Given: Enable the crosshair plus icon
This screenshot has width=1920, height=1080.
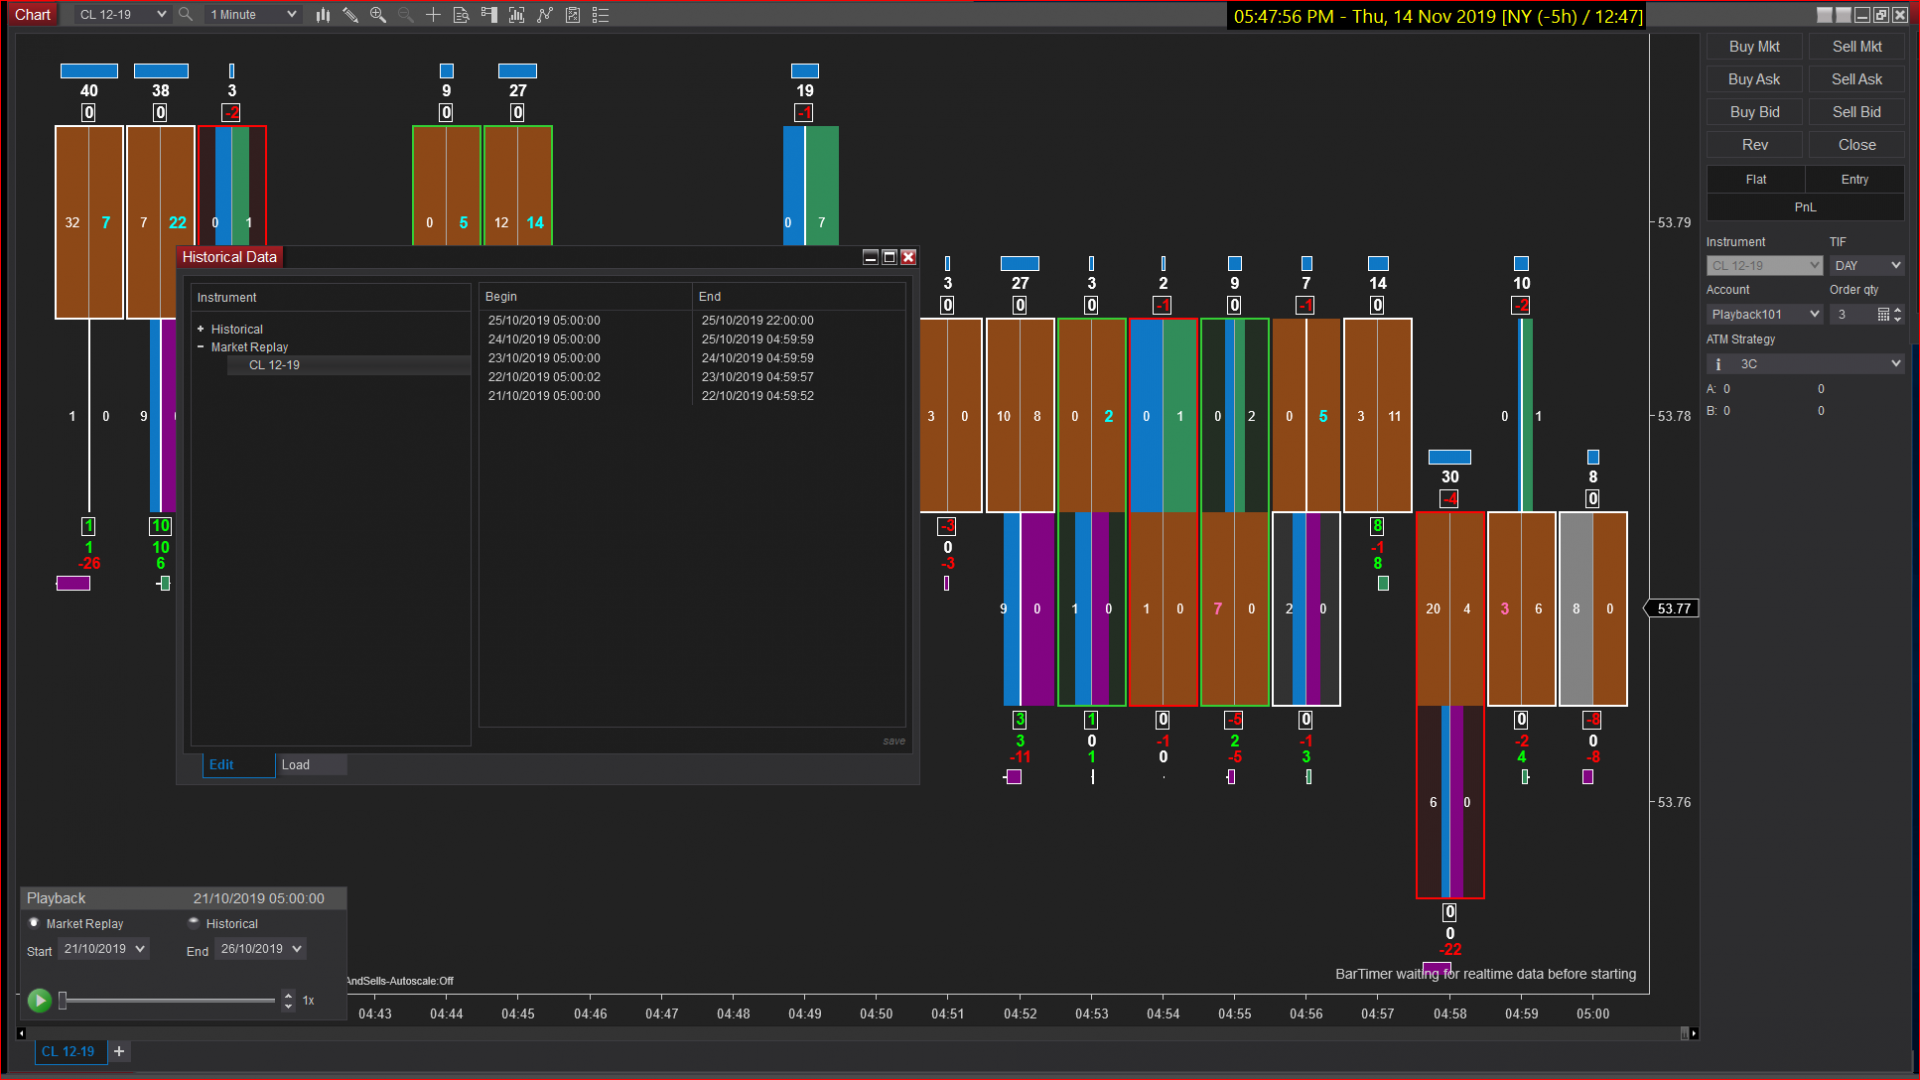Looking at the screenshot, I should pos(433,15).
